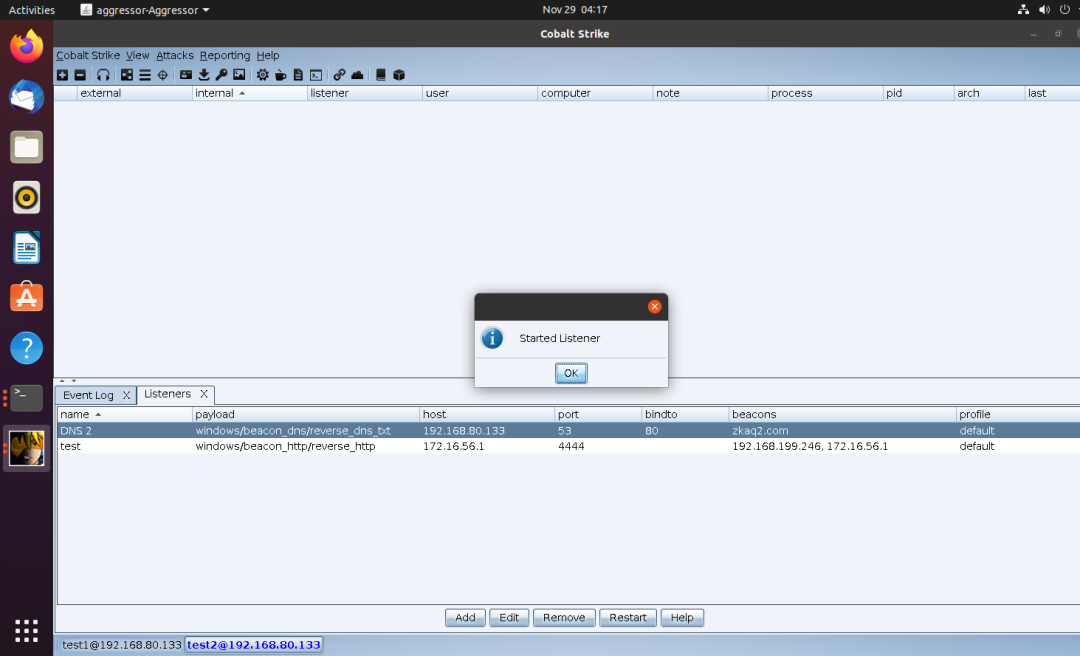
Task: Switch to Target Table crosshair icon
Action: (x=163, y=75)
